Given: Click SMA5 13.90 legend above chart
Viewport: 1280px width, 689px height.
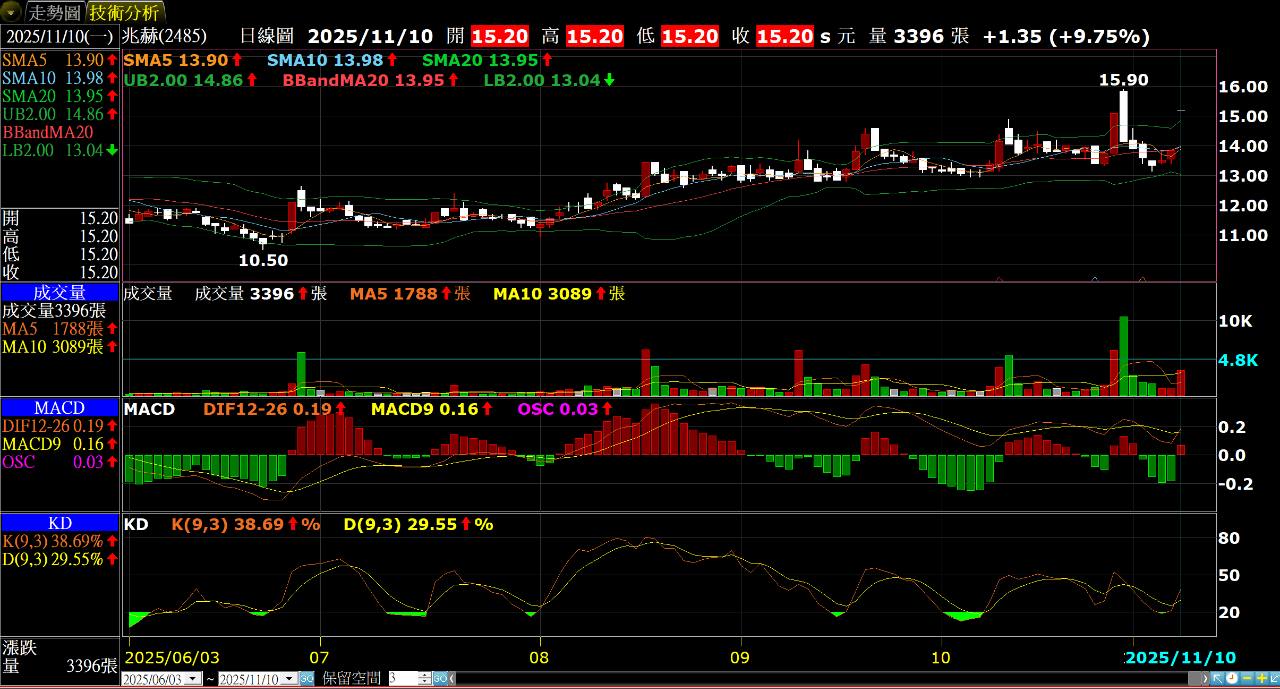Looking at the screenshot, I should [182, 61].
